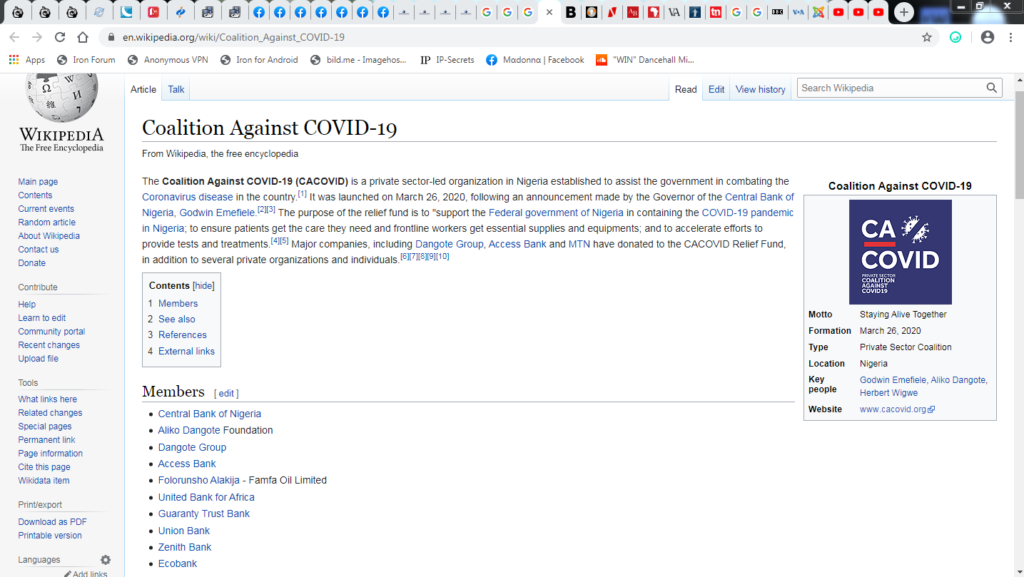Open the Printable version link

[50, 536]
